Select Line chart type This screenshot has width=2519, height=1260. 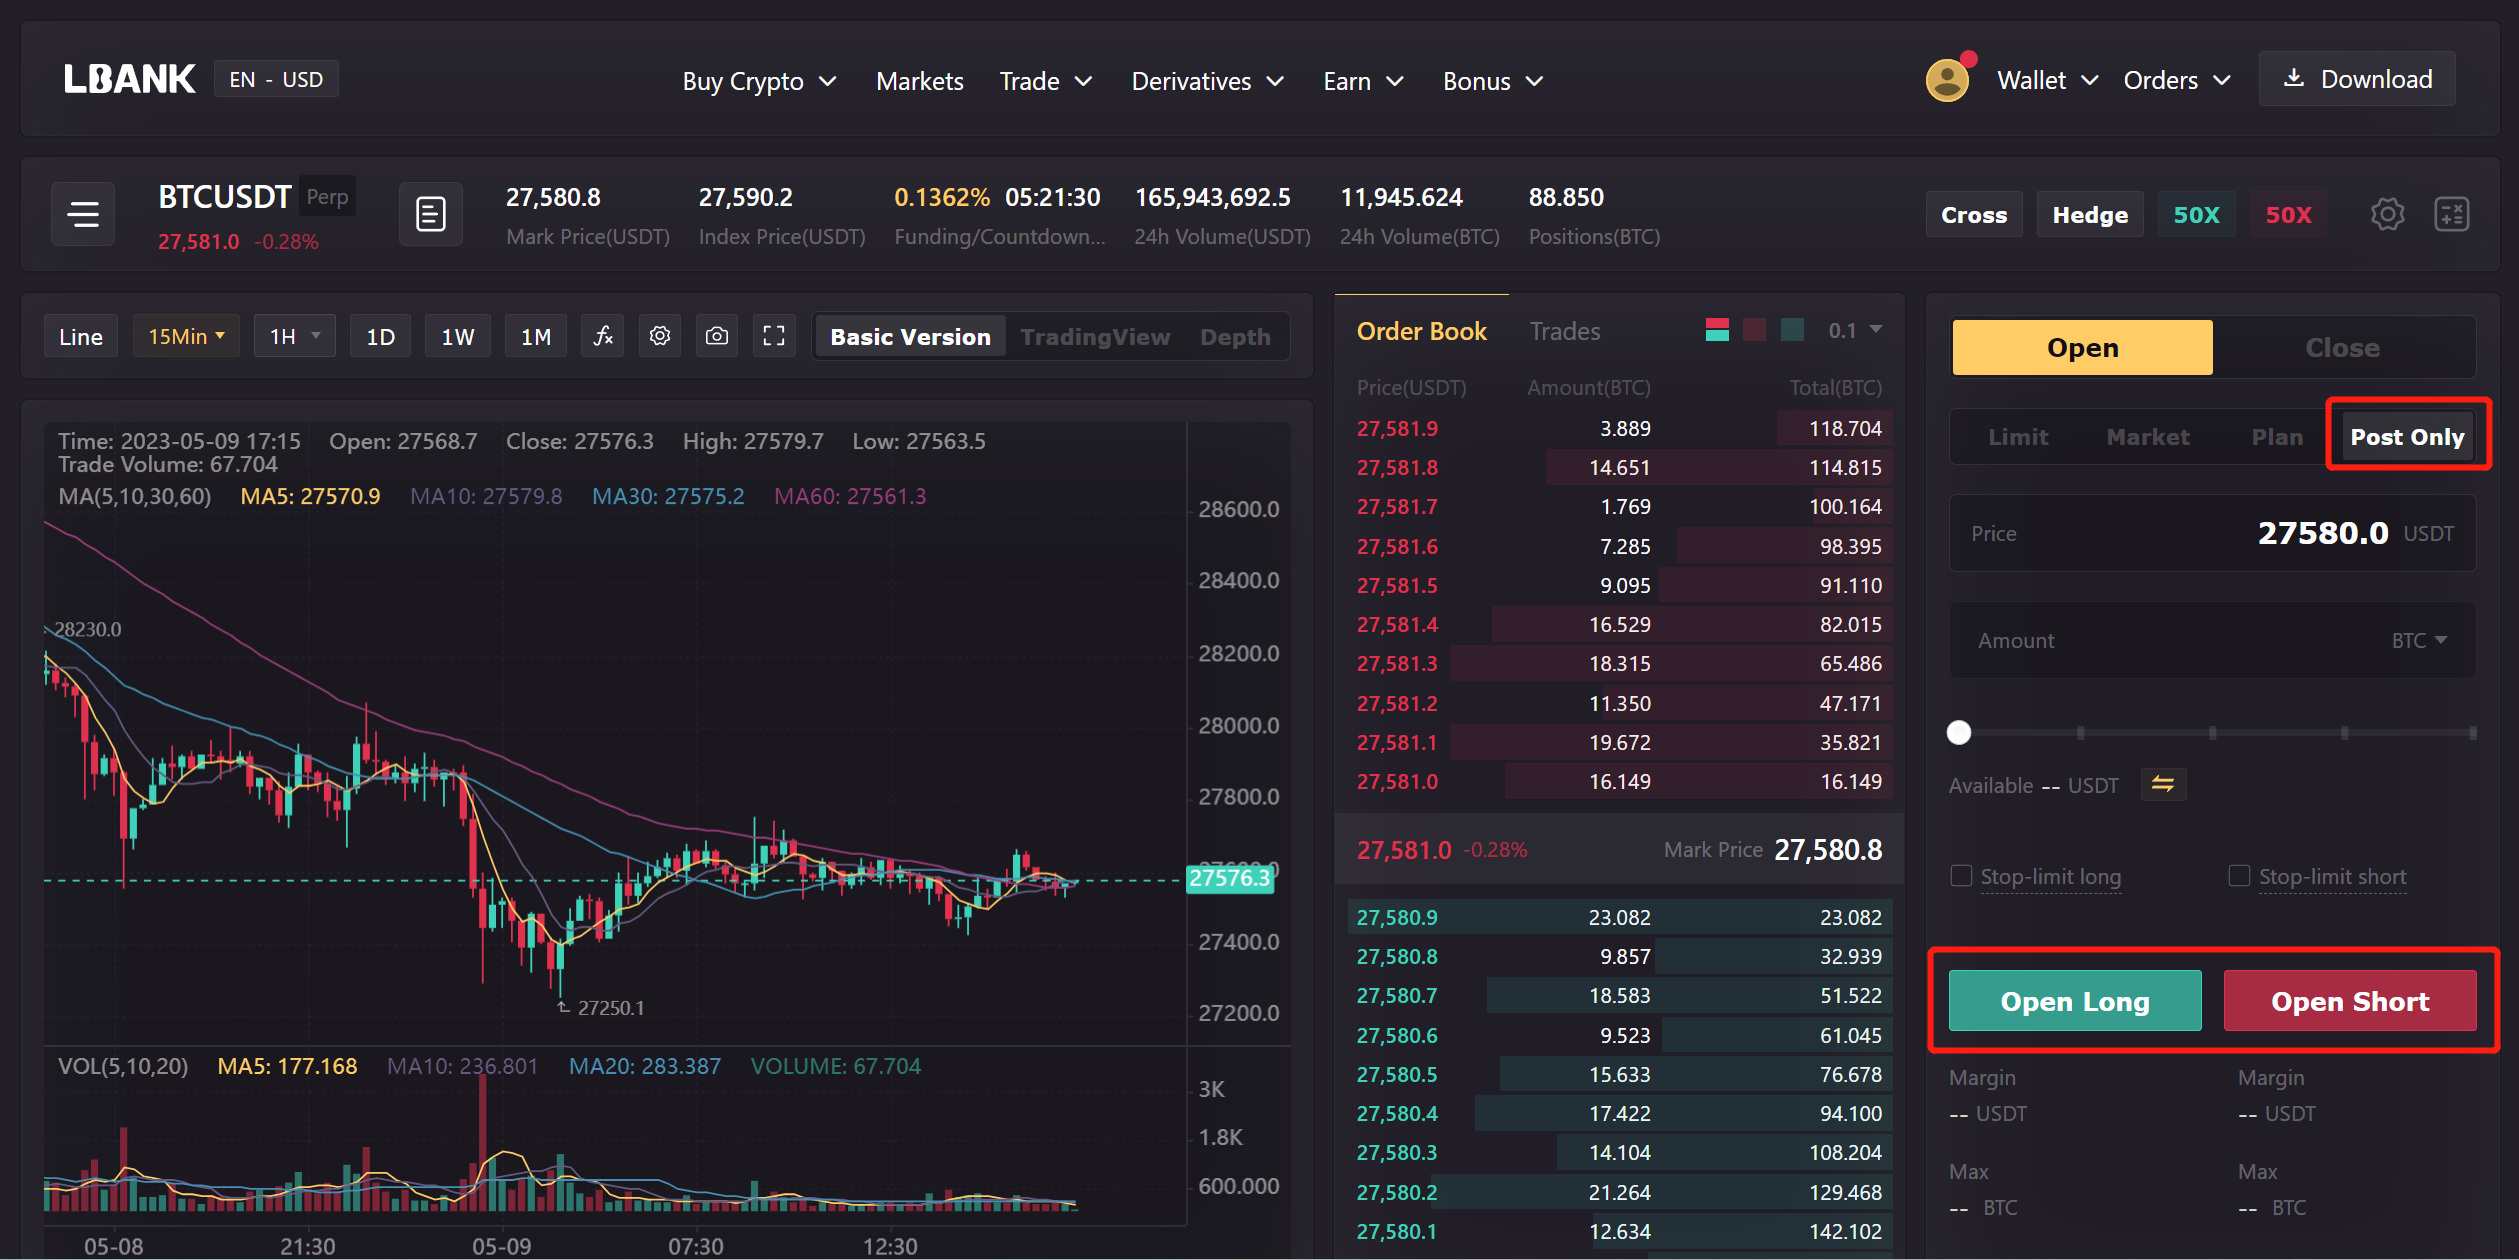point(81,336)
